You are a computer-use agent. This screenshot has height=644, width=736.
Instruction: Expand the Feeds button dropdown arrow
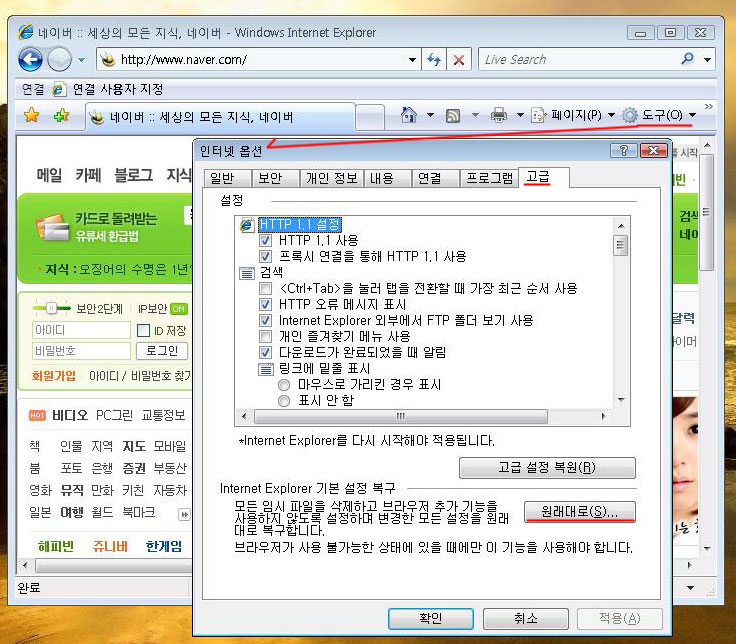click(475, 115)
